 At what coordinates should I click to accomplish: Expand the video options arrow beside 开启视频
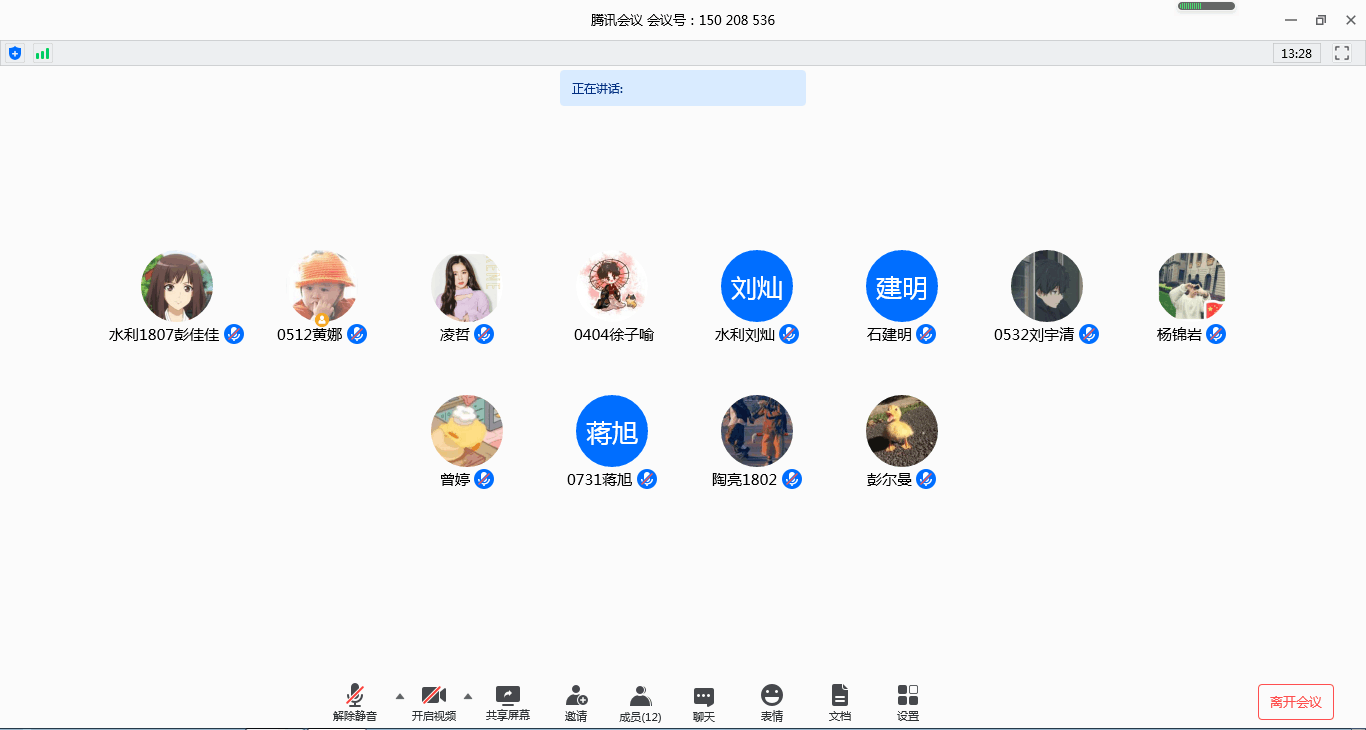[x=468, y=696]
